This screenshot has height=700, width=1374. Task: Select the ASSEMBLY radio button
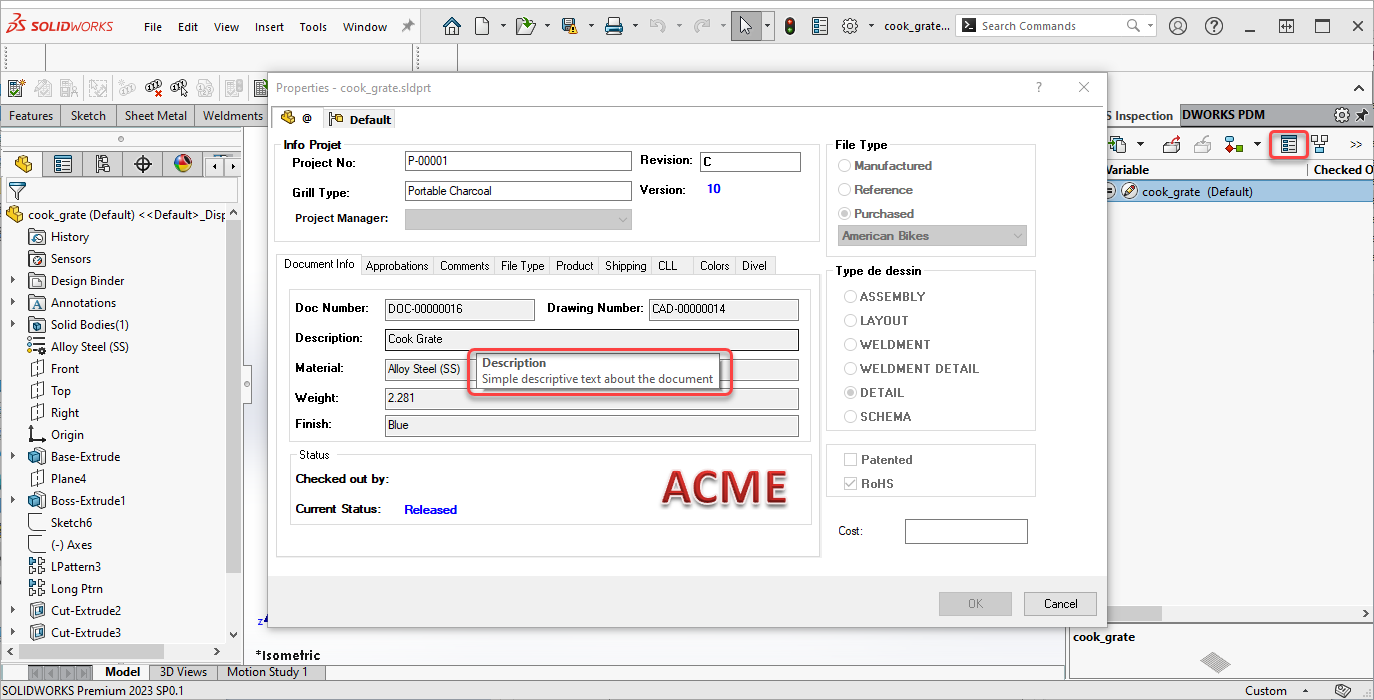[x=851, y=297]
